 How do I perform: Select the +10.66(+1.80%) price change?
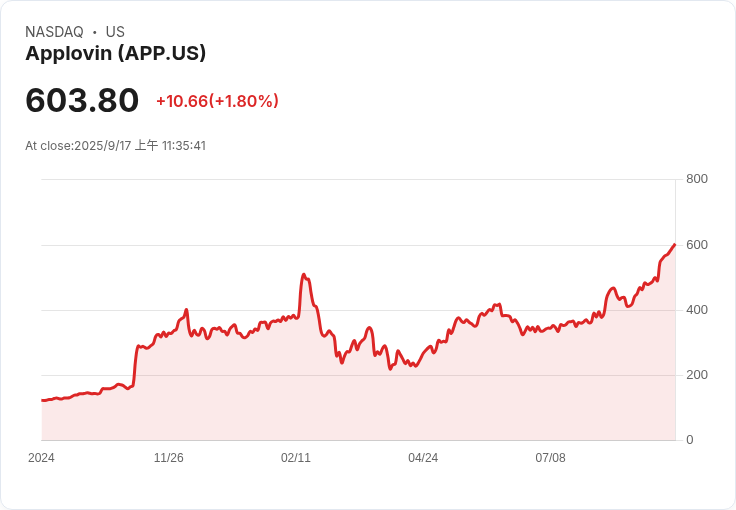click(217, 101)
